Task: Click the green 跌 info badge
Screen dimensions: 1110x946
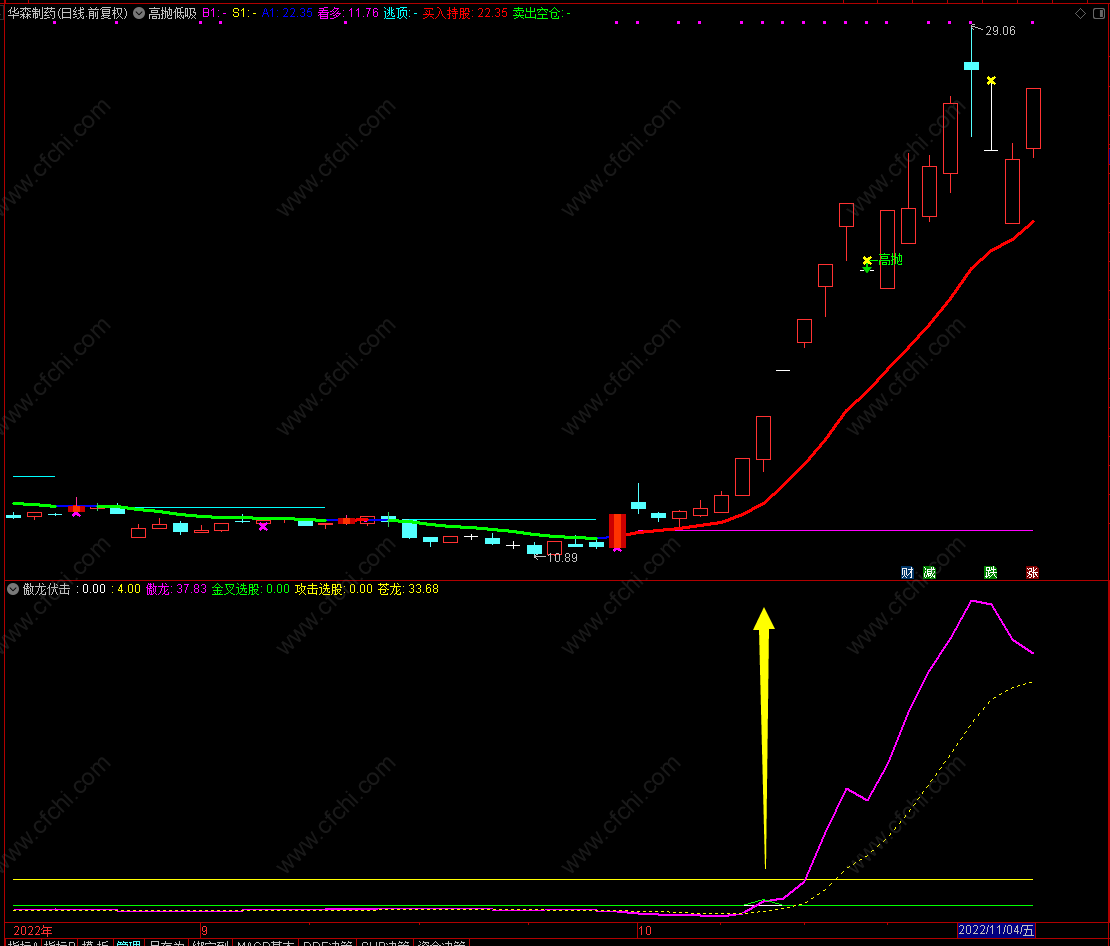Action: [991, 573]
